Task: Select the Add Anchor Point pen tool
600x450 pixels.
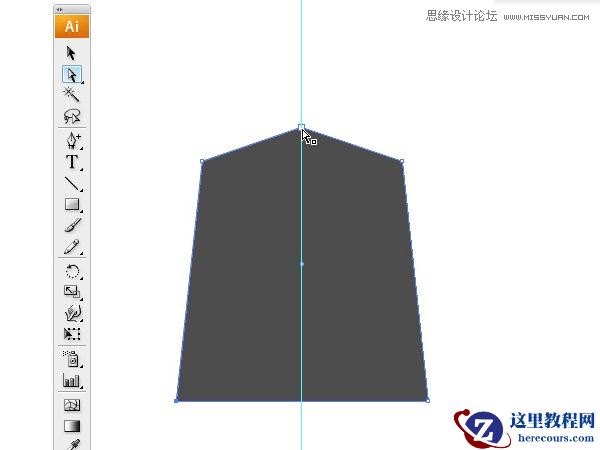Action: click(73, 140)
